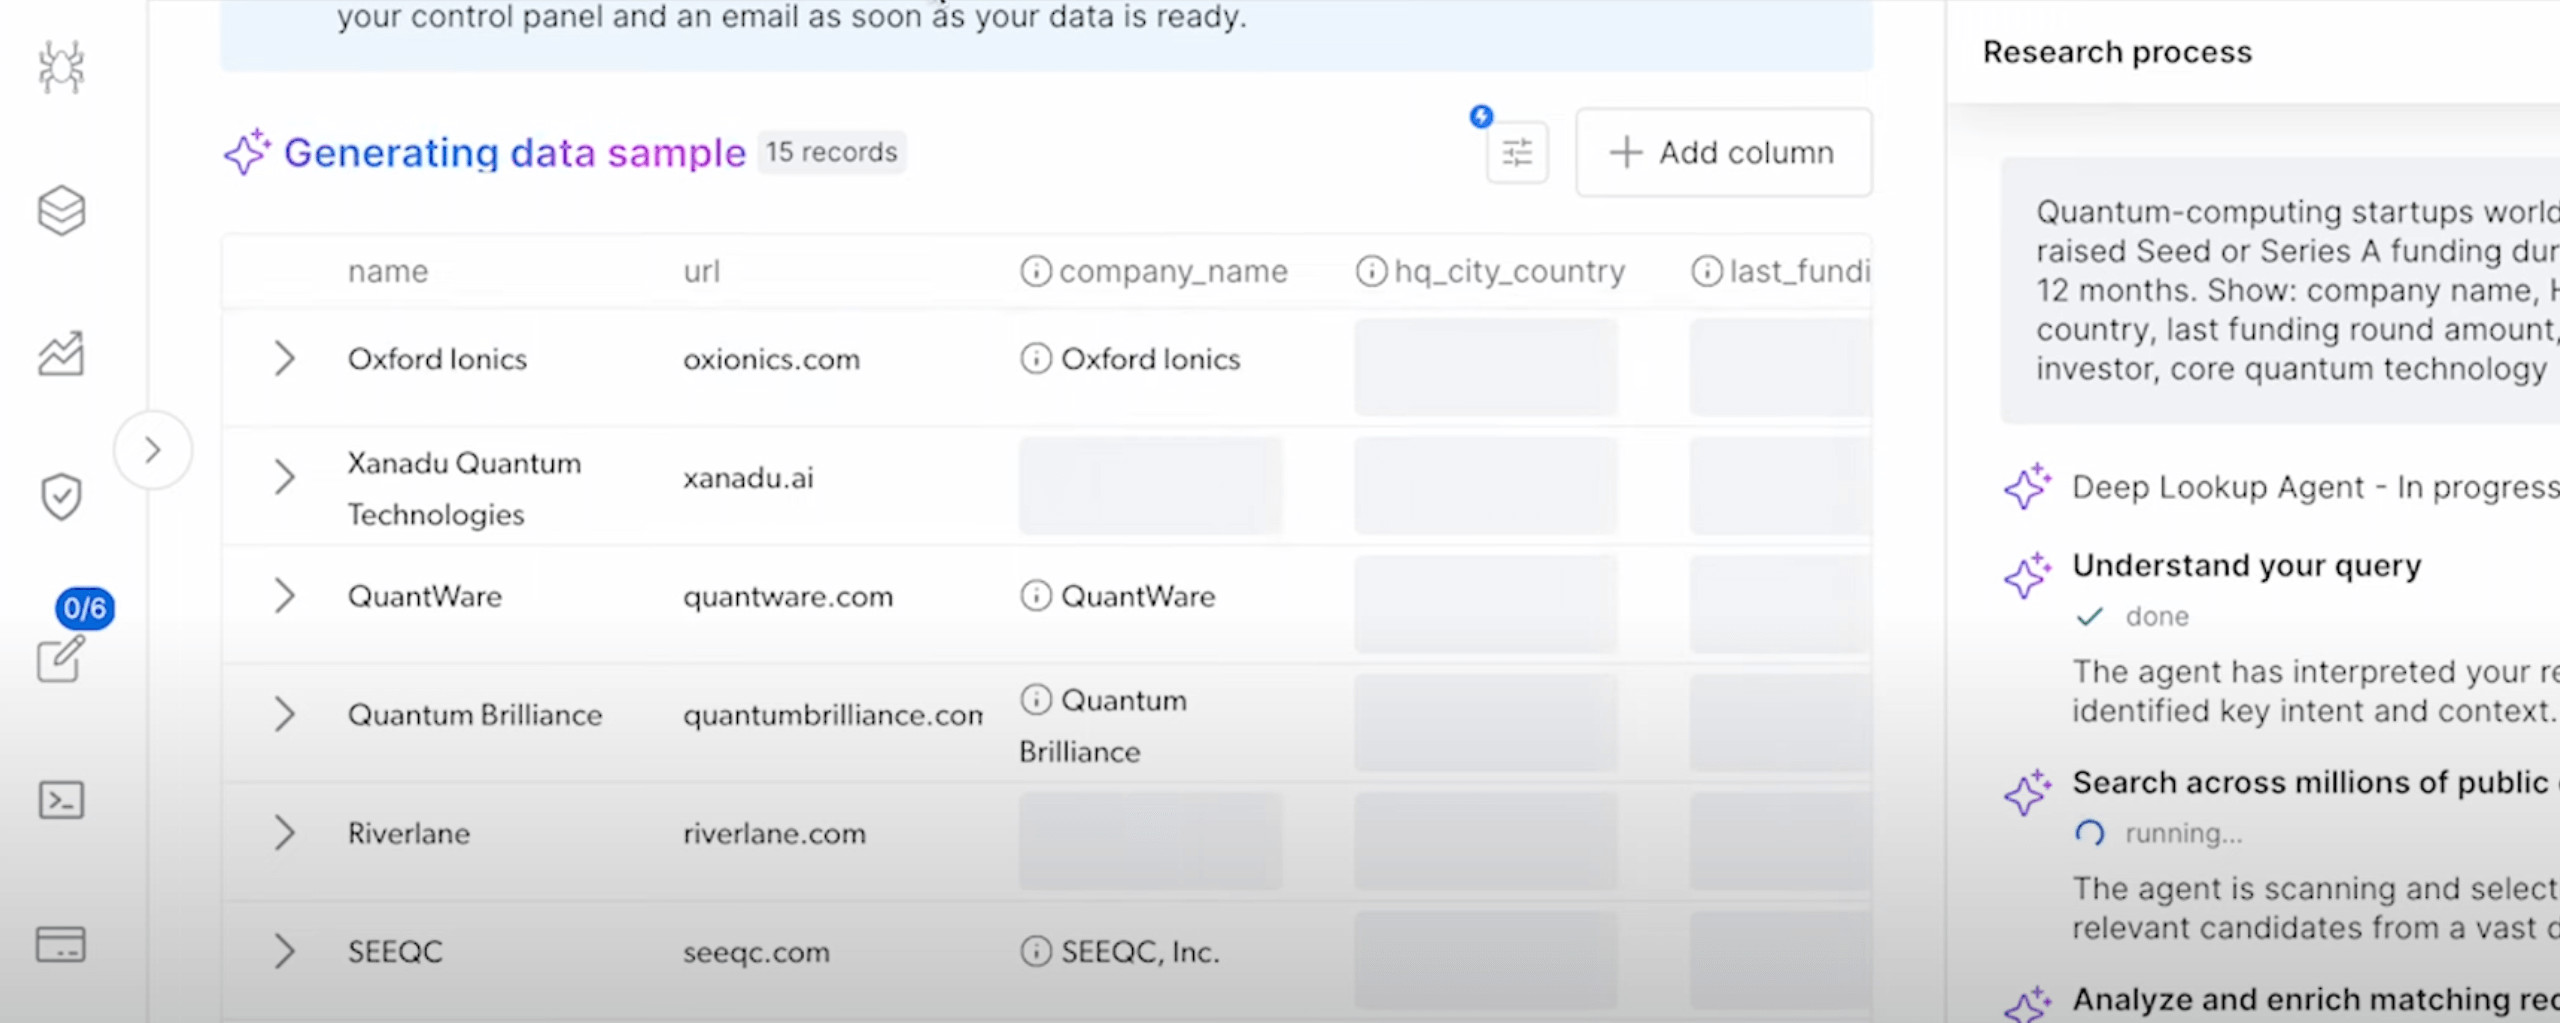Click the xanadu.ai url cell
Viewport: 2560px width, 1023px height.
748,478
